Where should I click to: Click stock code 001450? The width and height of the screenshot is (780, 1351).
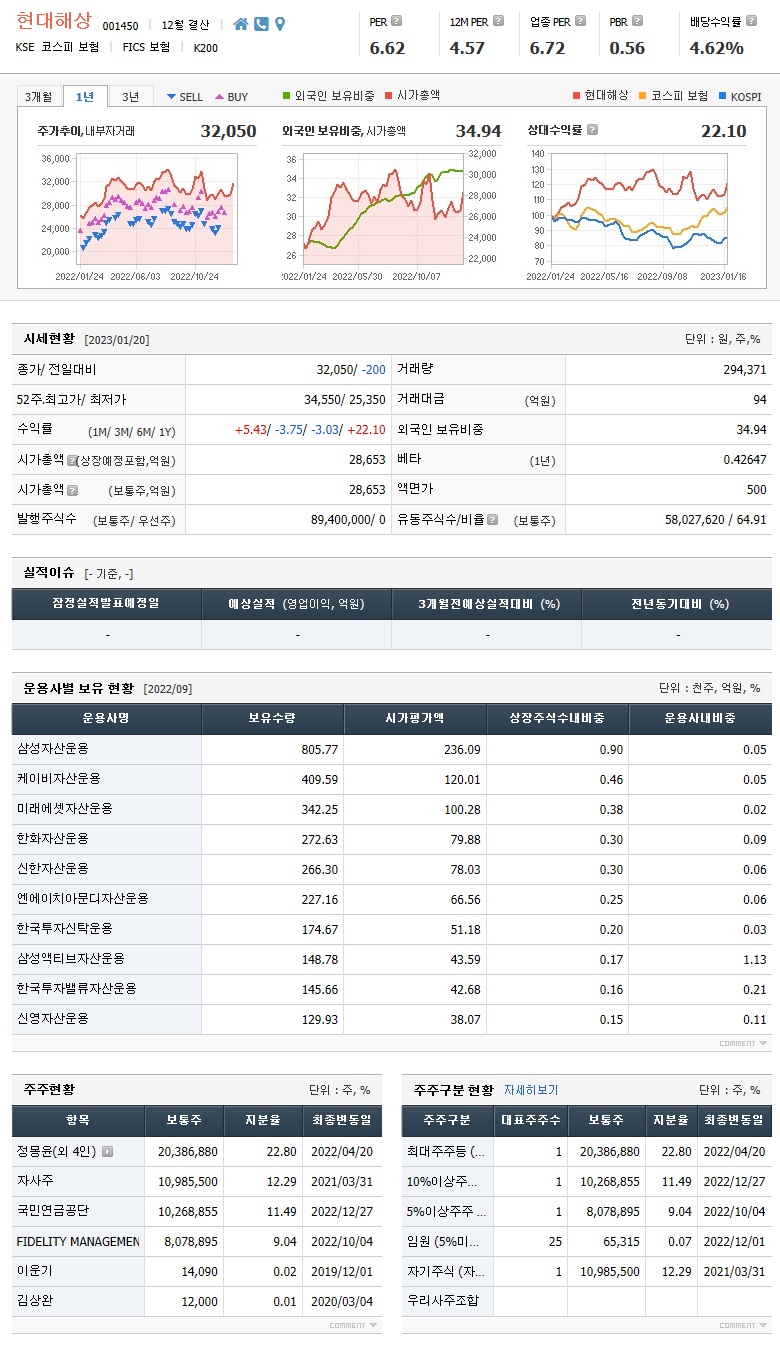pyautogui.click(x=120, y=25)
